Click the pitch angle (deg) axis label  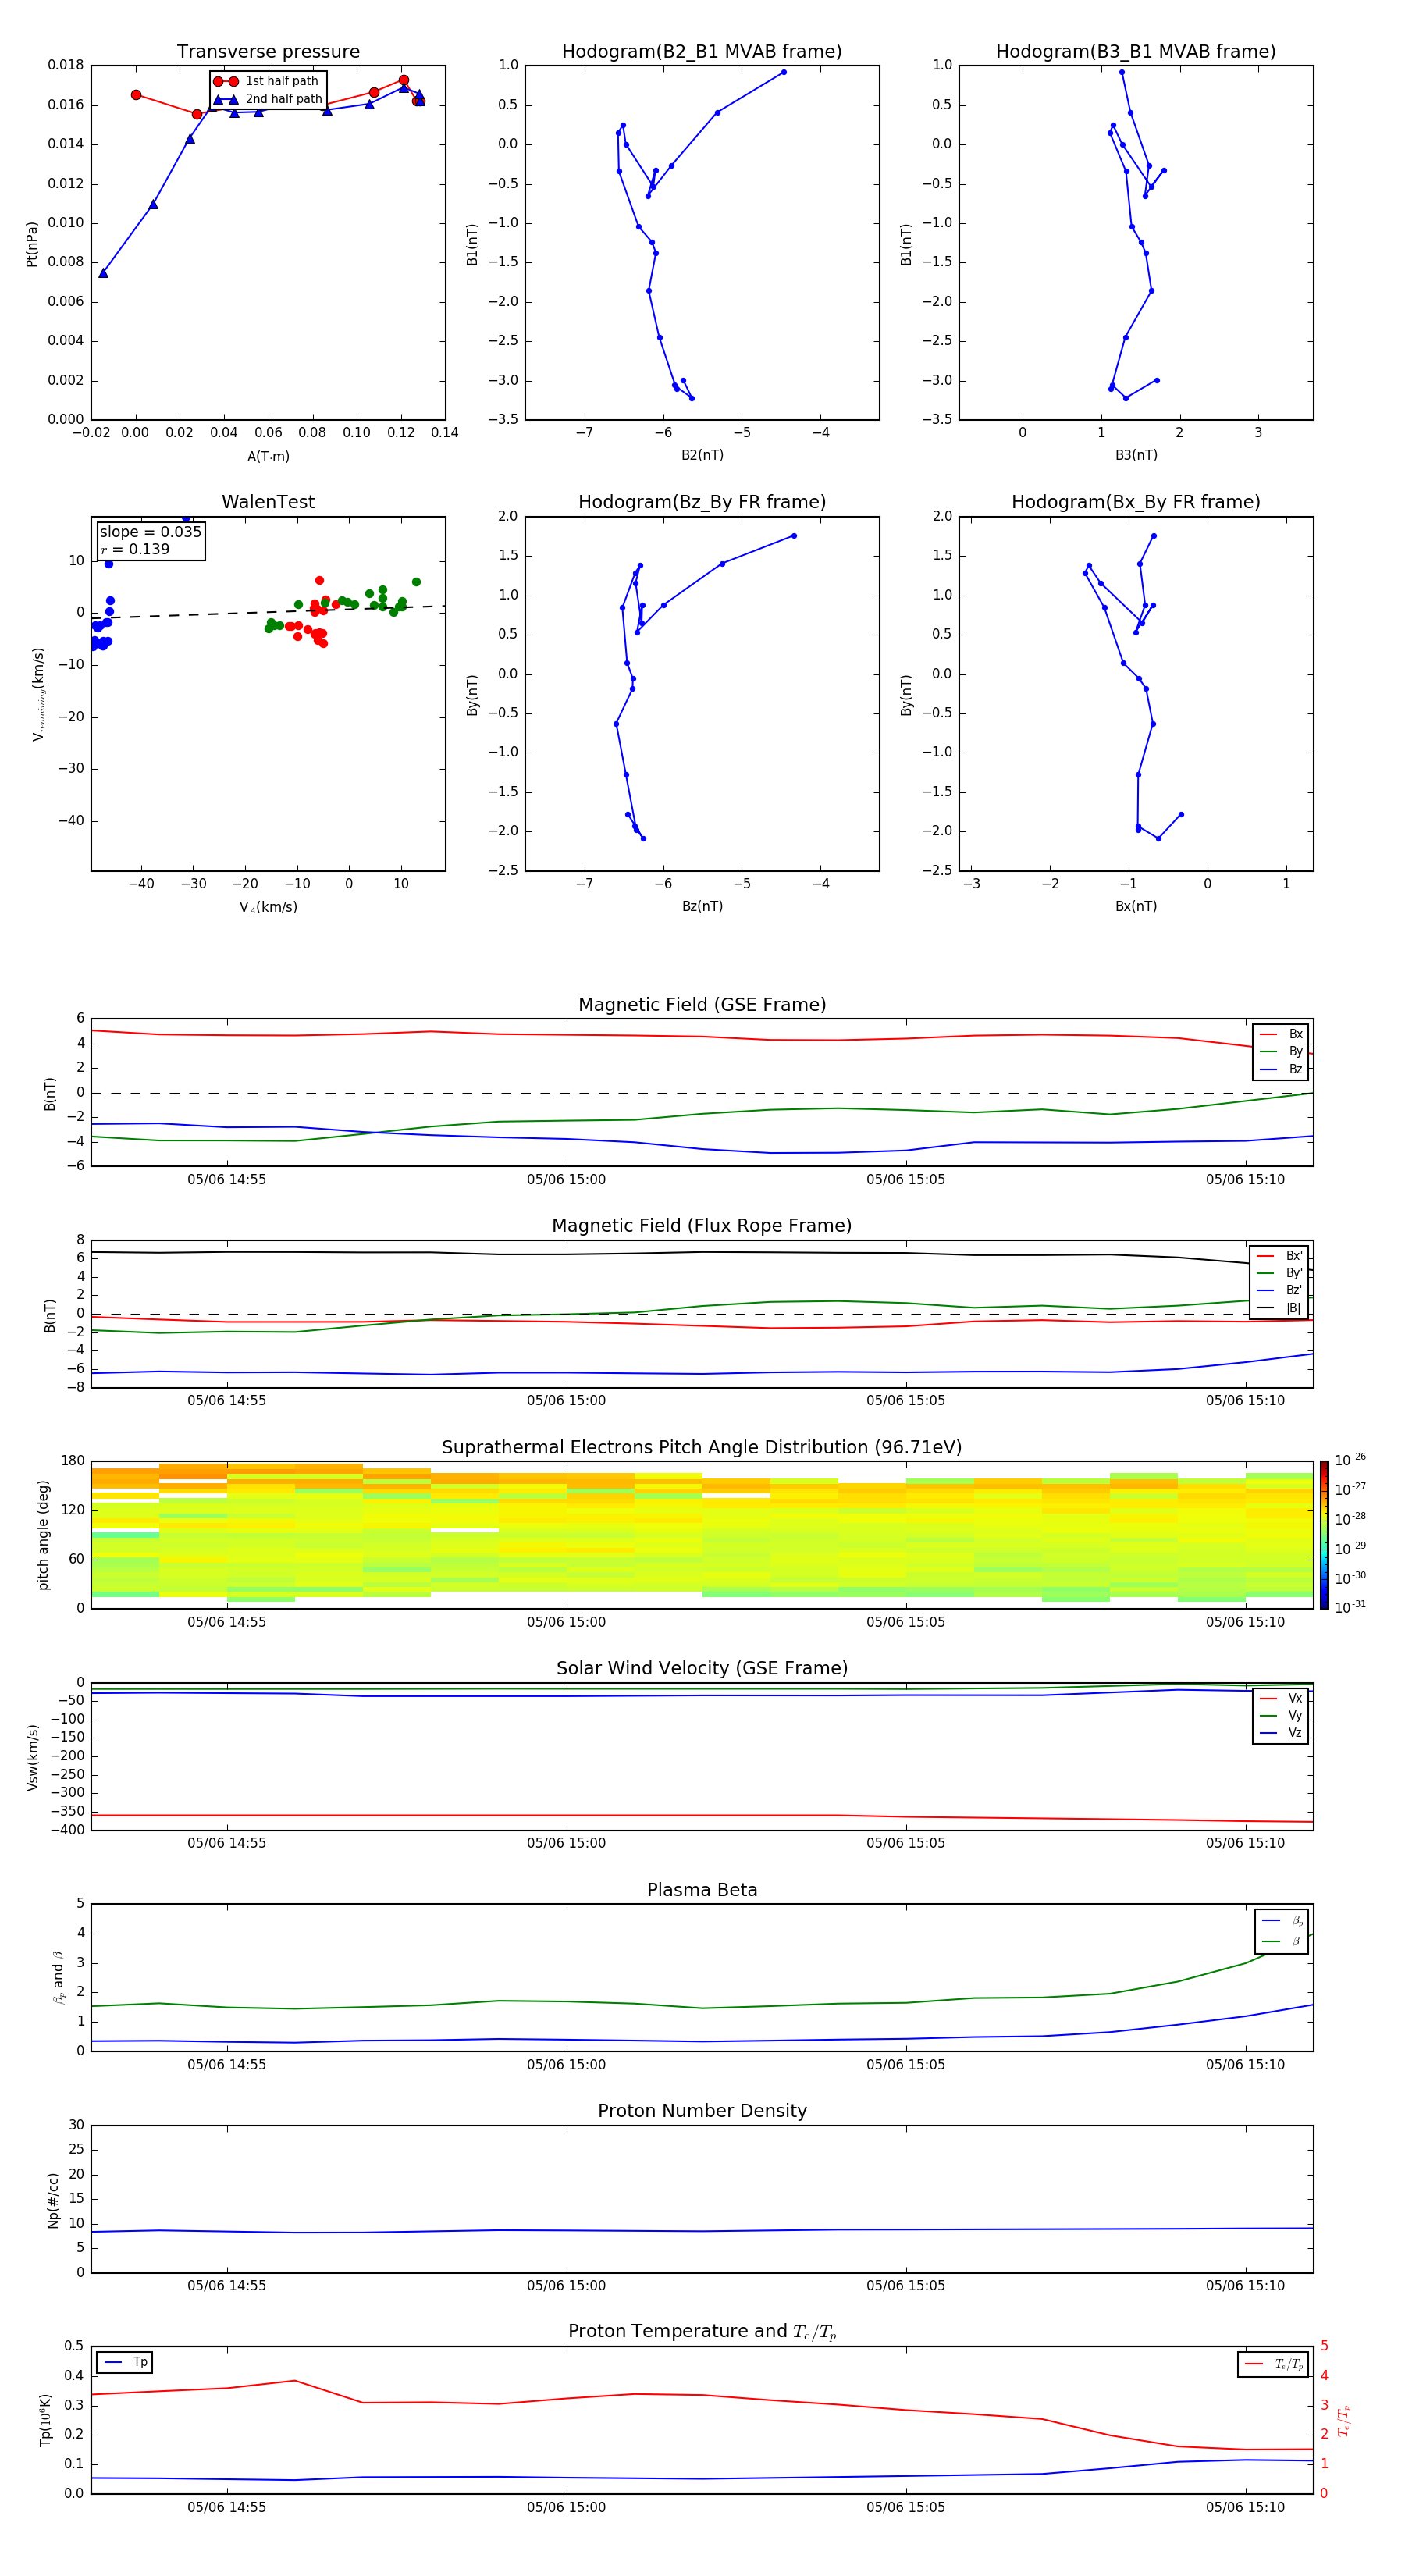43,1534
